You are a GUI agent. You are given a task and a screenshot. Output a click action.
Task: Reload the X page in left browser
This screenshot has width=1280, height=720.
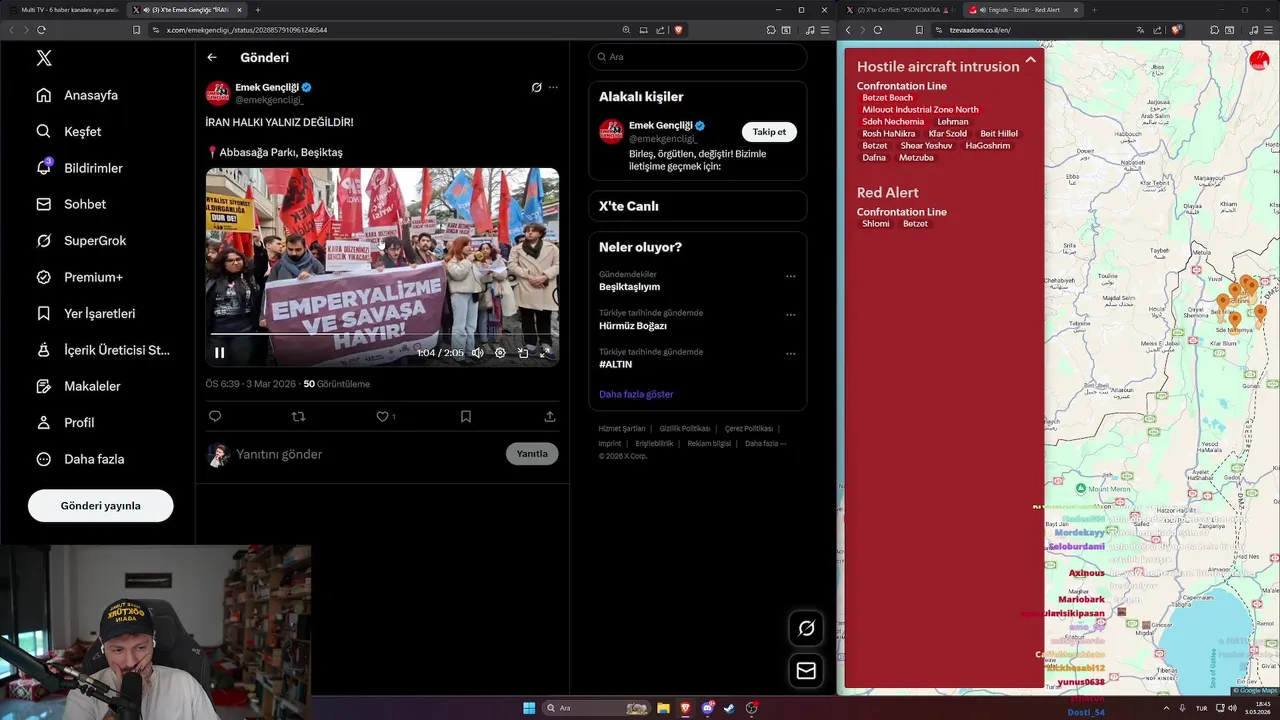click(x=41, y=30)
